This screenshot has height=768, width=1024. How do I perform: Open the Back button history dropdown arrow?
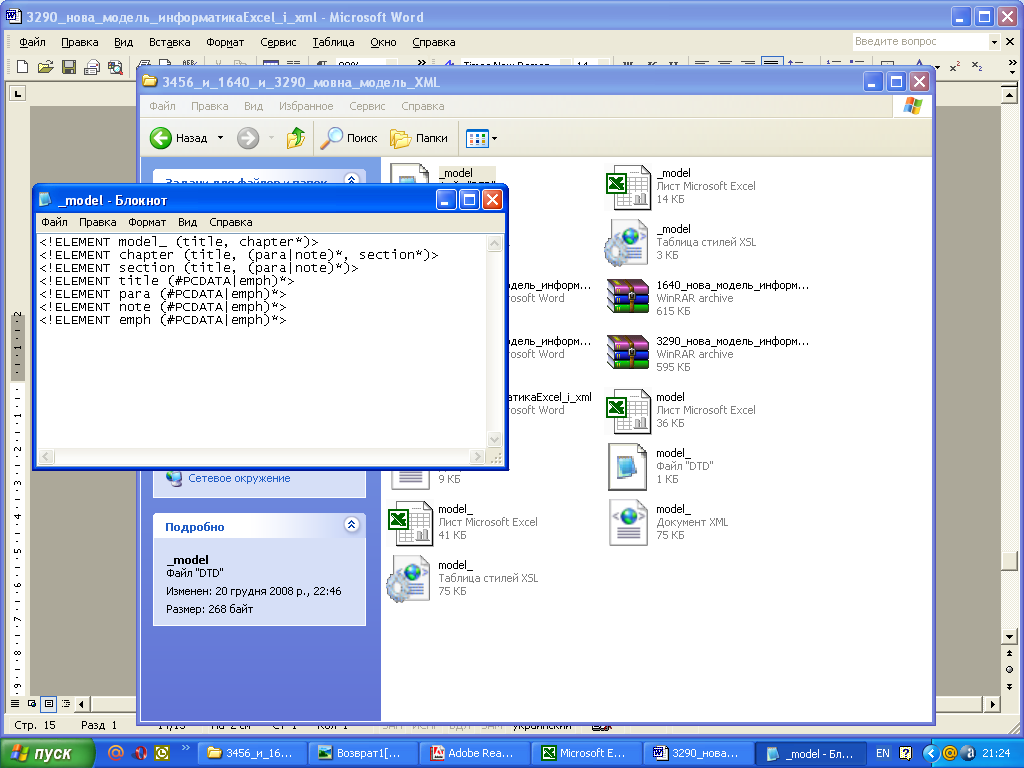click(x=220, y=138)
